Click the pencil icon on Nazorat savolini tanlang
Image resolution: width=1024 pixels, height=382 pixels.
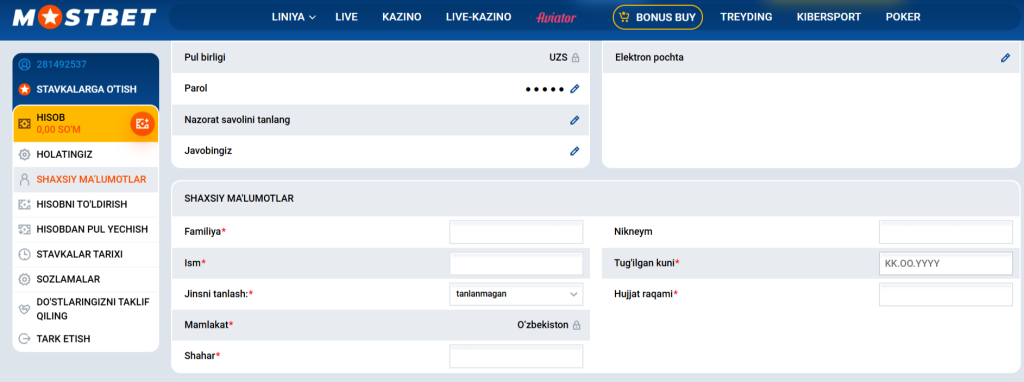tap(575, 119)
